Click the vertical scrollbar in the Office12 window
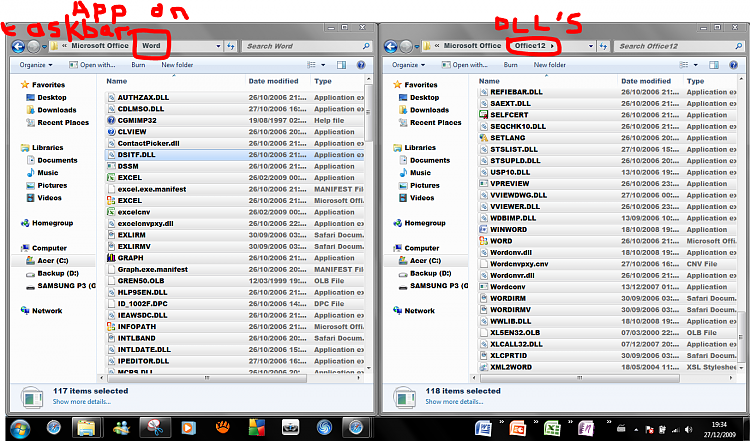Viewport: 750px width, 441px height. (x=741, y=335)
